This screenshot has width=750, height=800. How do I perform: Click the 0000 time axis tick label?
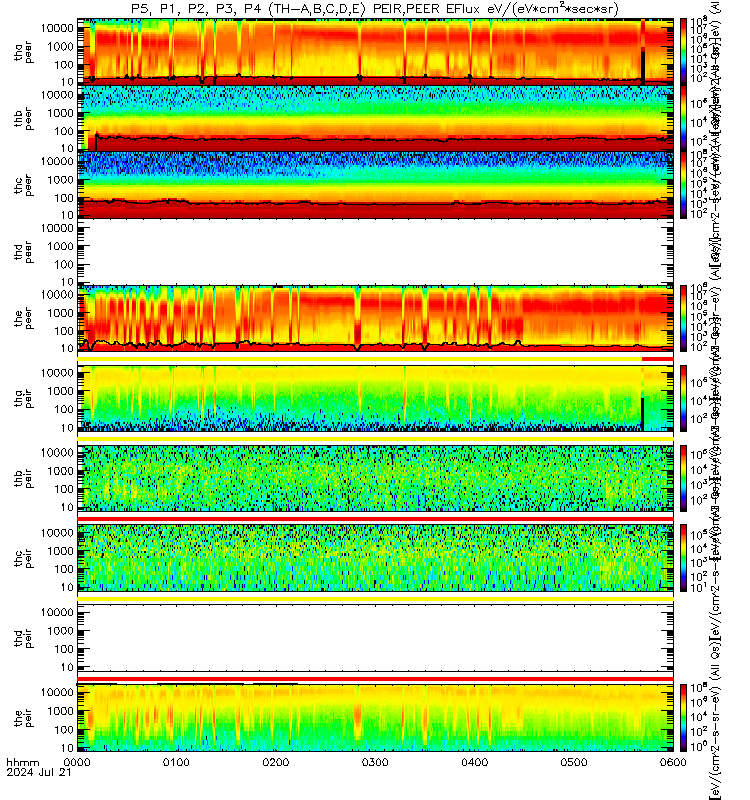(77, 762)
